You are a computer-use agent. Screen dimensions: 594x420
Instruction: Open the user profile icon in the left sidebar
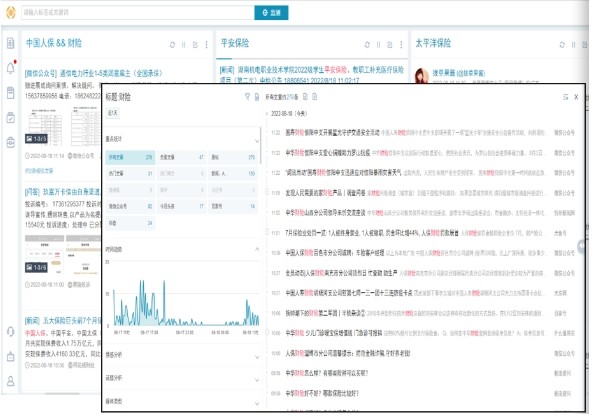click(11, 381)
